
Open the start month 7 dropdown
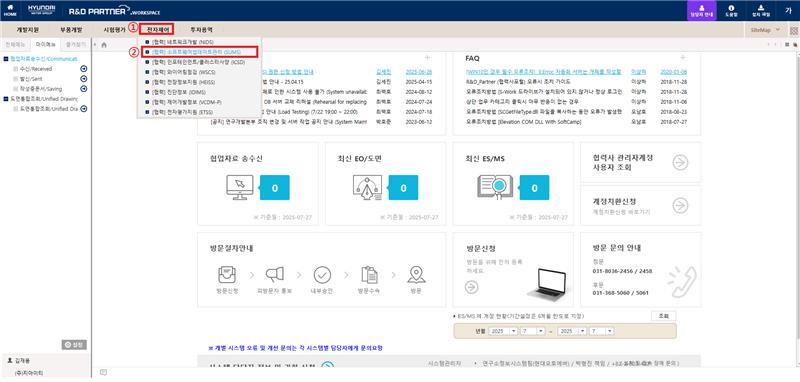tap(533, 331)
